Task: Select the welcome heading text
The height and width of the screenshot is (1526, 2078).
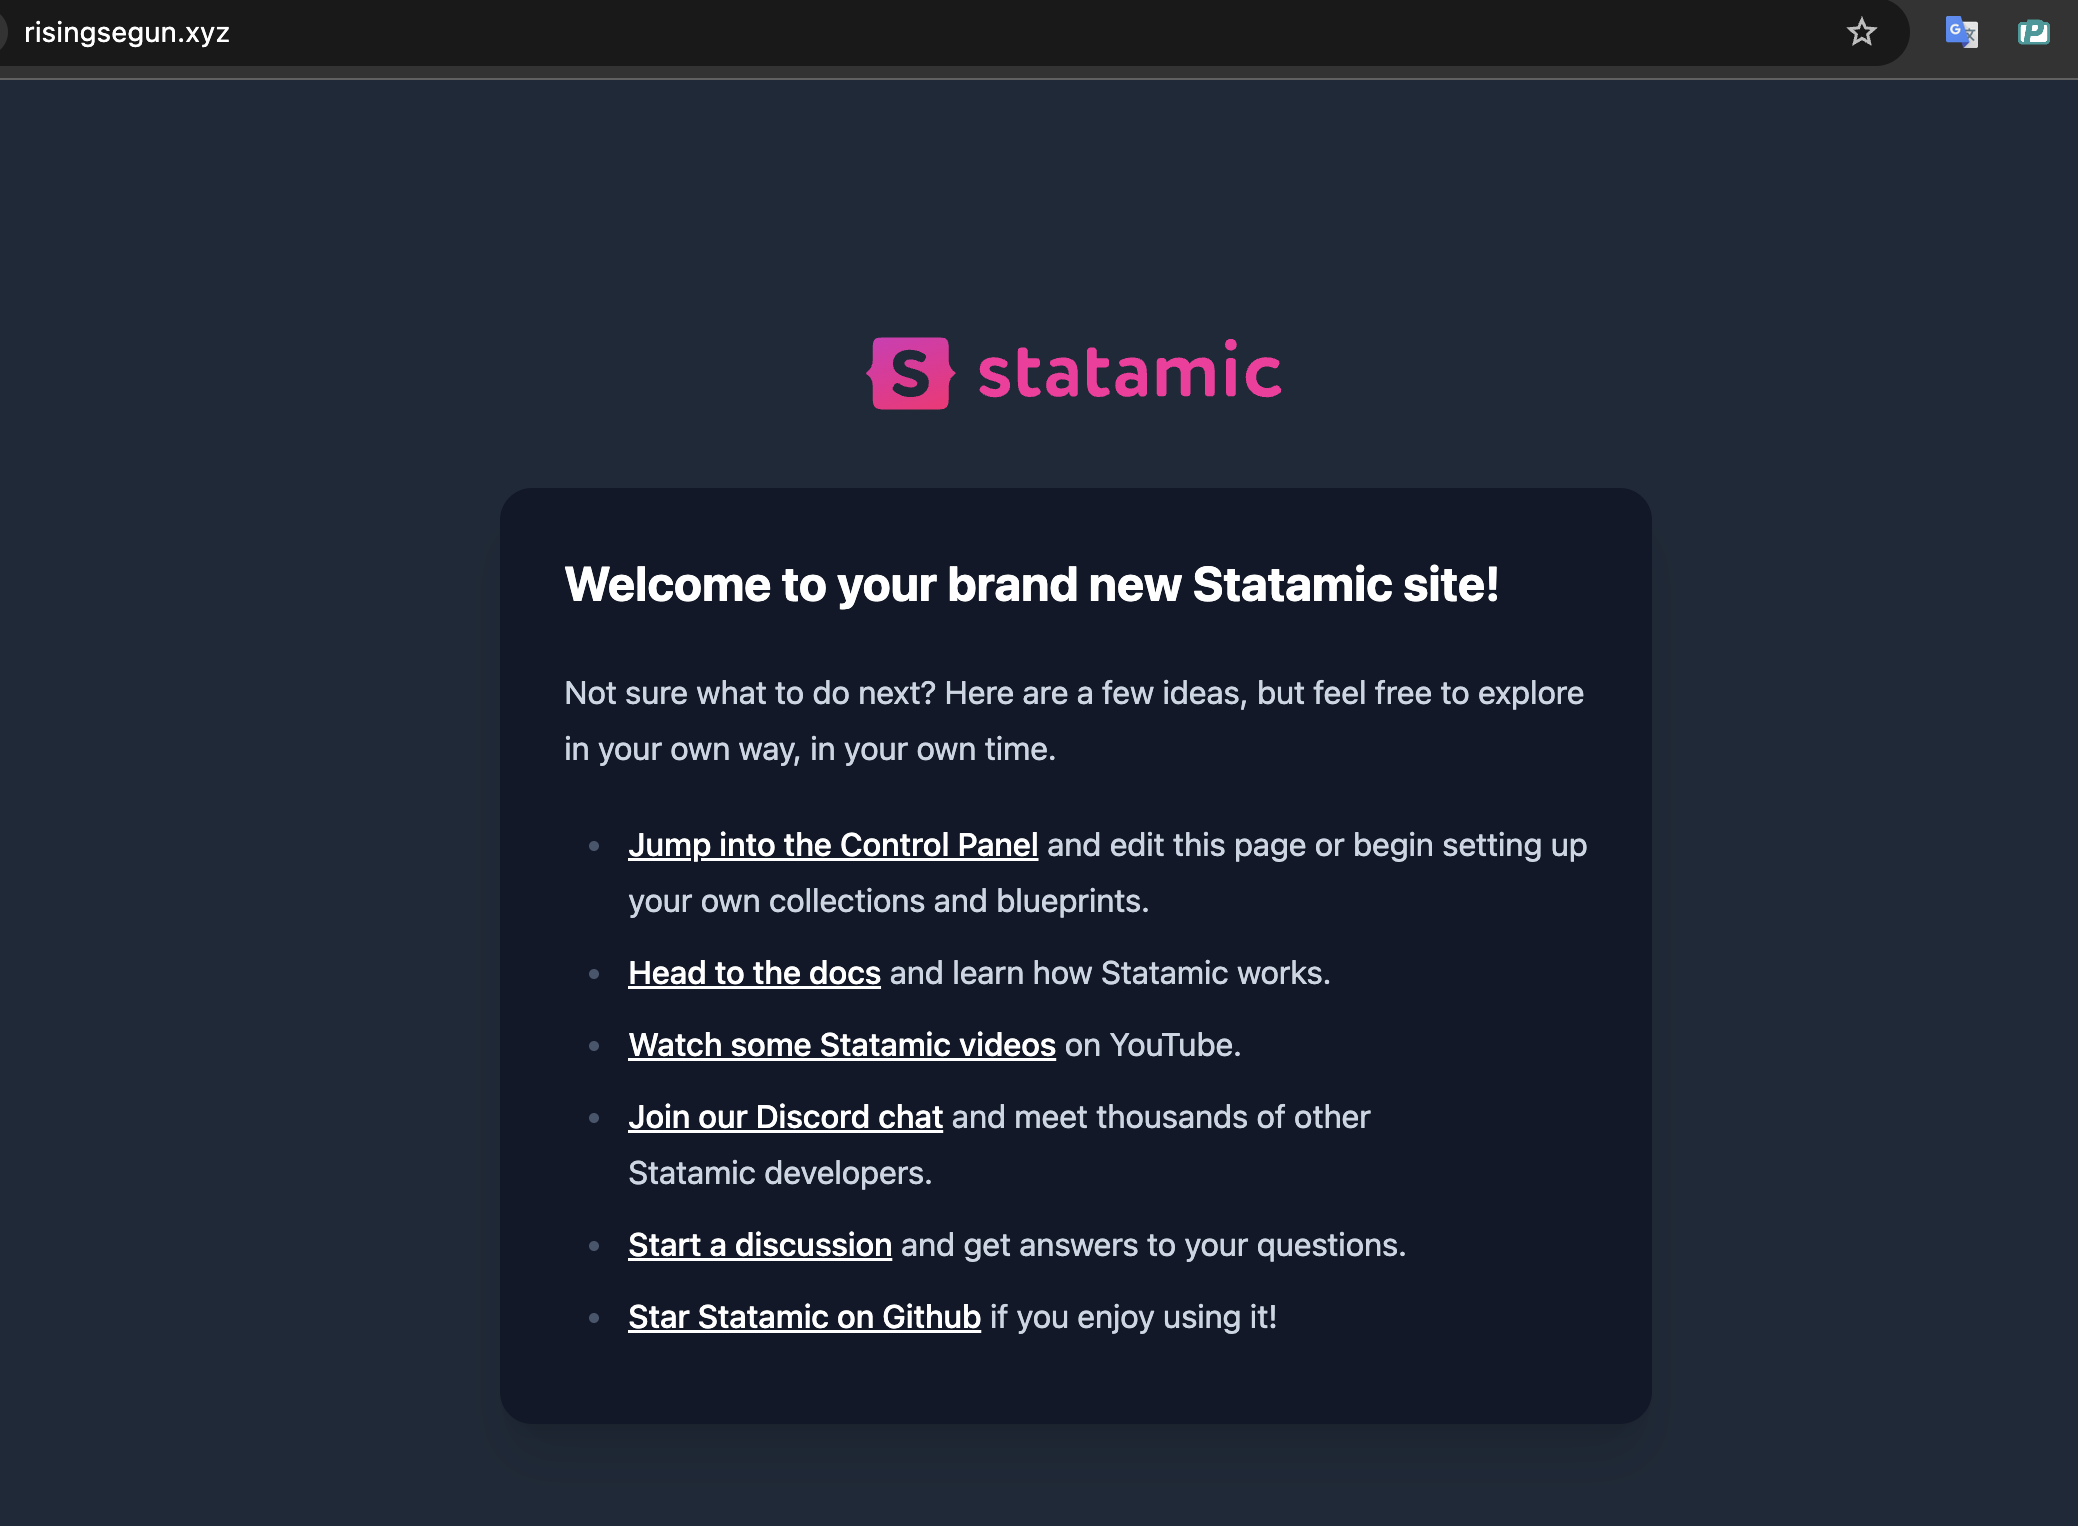Action: [x=1032, y=585]
